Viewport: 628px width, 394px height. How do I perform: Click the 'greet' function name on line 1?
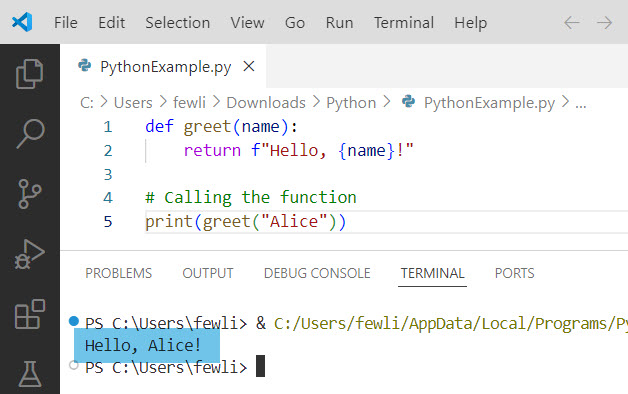click(x=207, y=127)
